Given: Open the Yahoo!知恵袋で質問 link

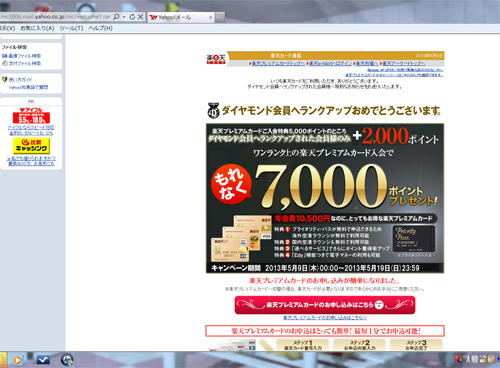Looking at the screenshot, I should pos(28,87).
